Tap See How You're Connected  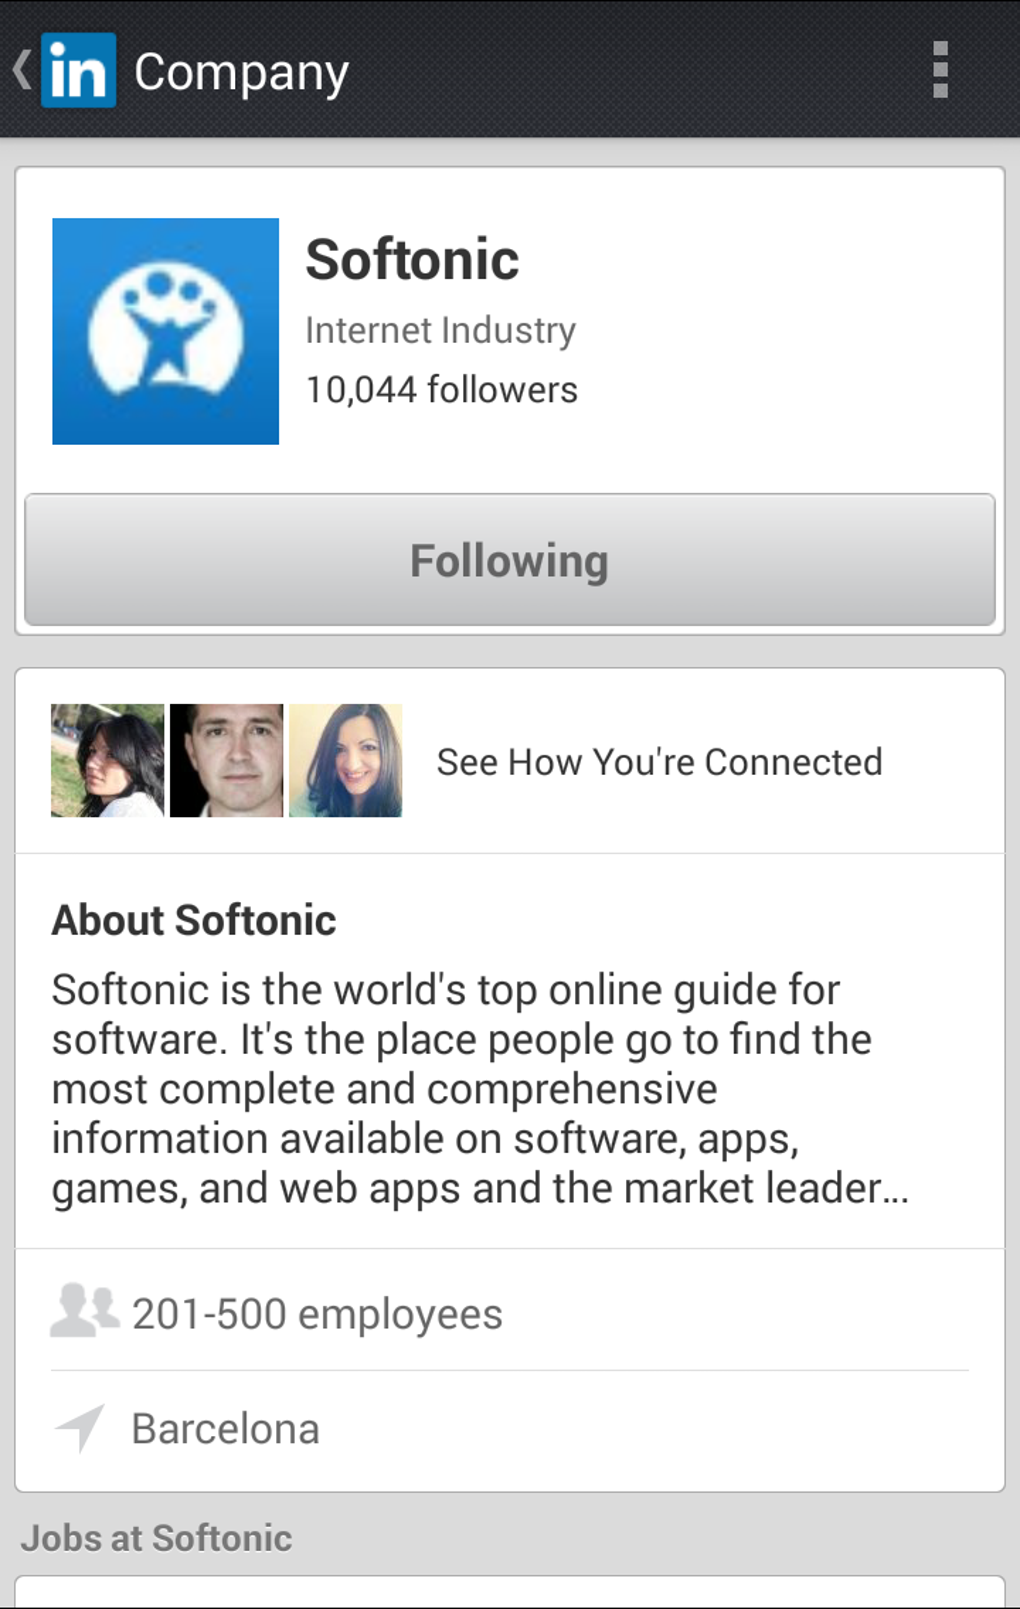[659, 762]
